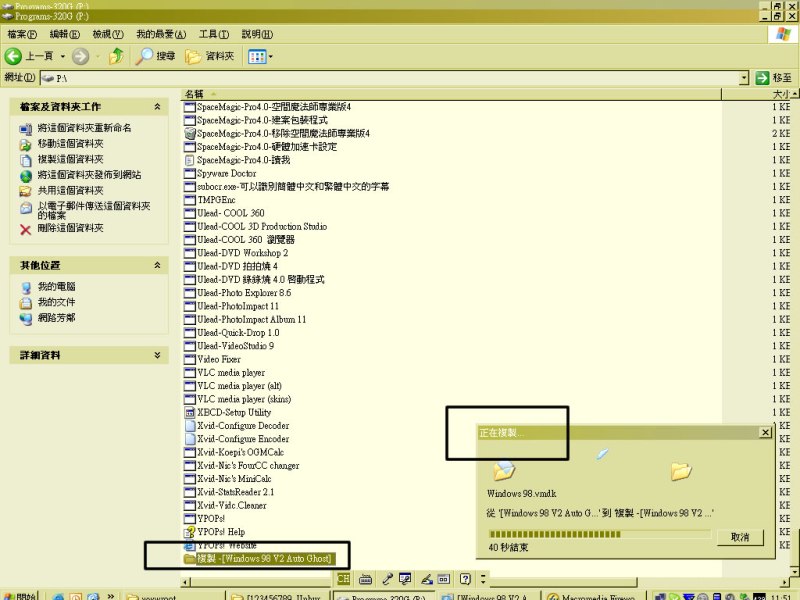Select the Xvid-StatsReader 2.1 entry
This screenshot has height=600, width=800.
coord(236,492)
